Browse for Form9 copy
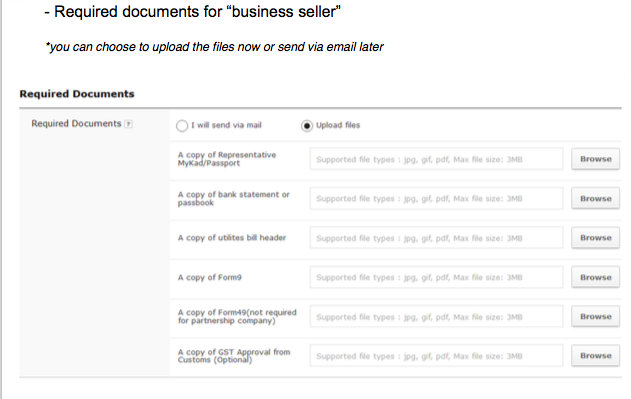The height and width of the screenshot is (399, 631). coord(595,277)
